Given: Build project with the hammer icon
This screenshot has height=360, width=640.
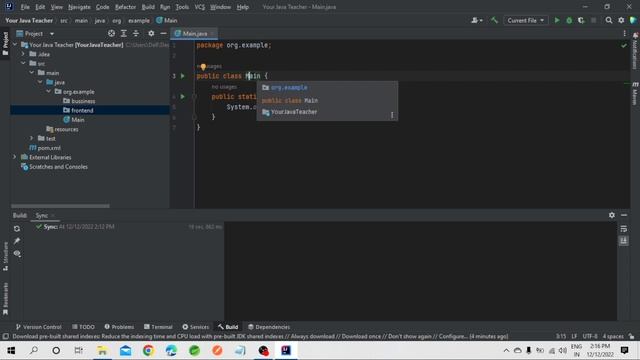Looking at the screenshot, I should (494, 20).
